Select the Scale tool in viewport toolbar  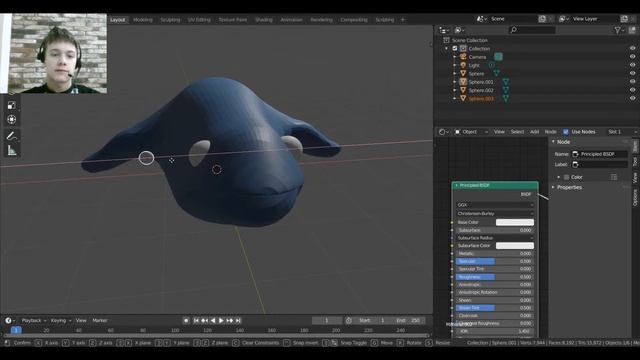(11, 105)
